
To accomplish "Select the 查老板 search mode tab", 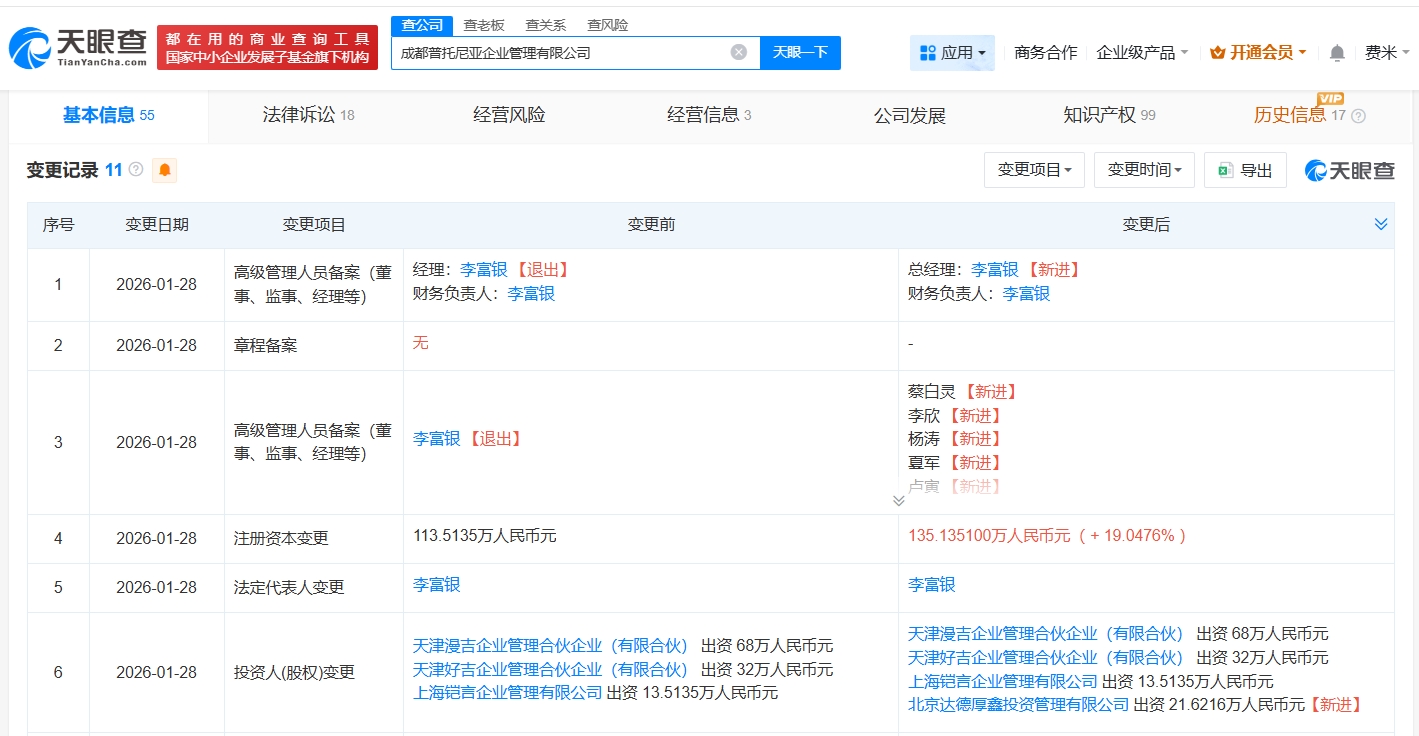I will coord(483,25).
